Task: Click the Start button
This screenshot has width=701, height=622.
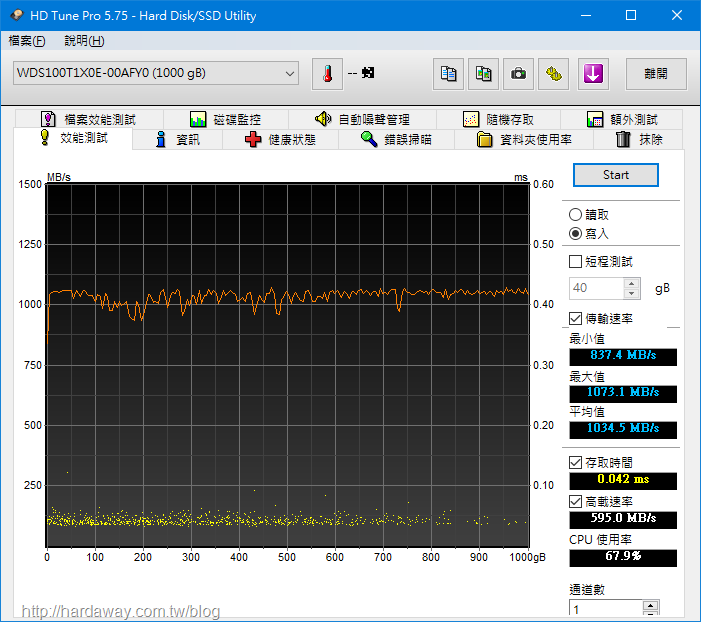Action: (x=616, y=175)
